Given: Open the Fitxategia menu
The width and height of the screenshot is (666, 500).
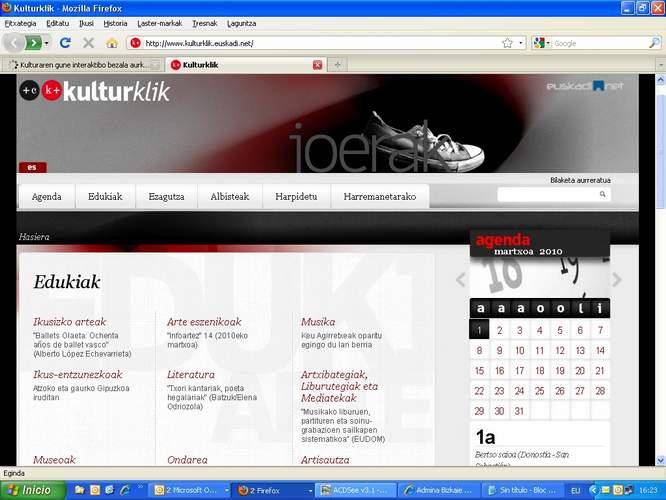Looking at the screenshot, I should pyautogui.click(x=20, y=23).
